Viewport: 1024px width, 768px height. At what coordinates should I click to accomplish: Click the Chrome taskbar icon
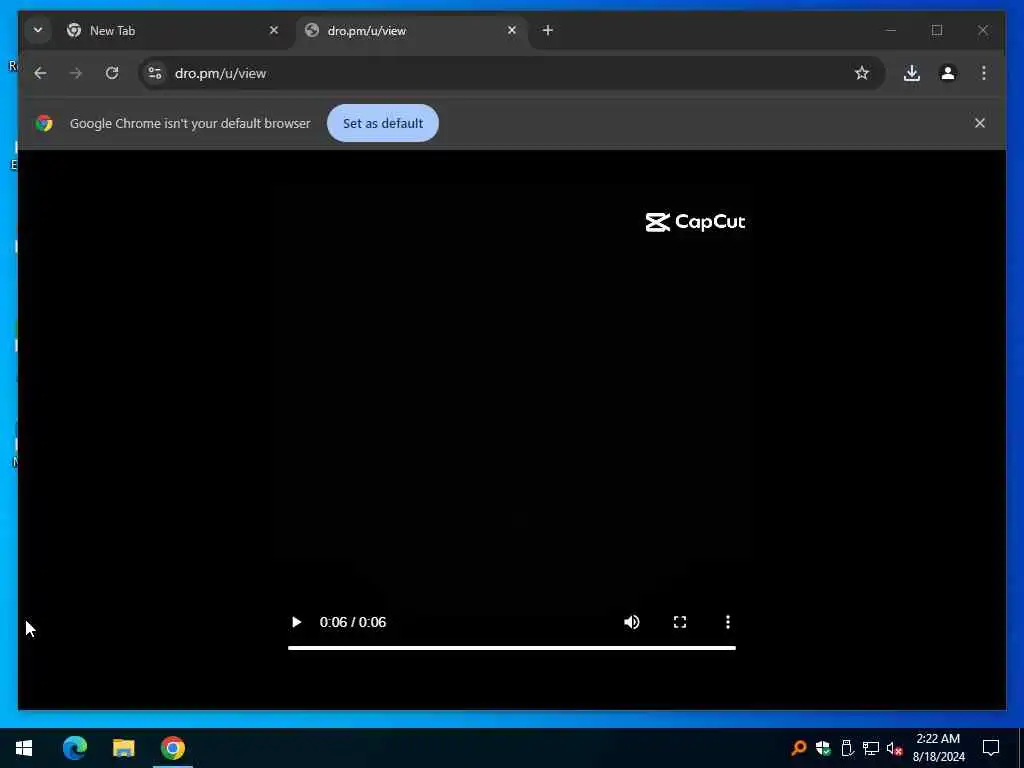172,748
